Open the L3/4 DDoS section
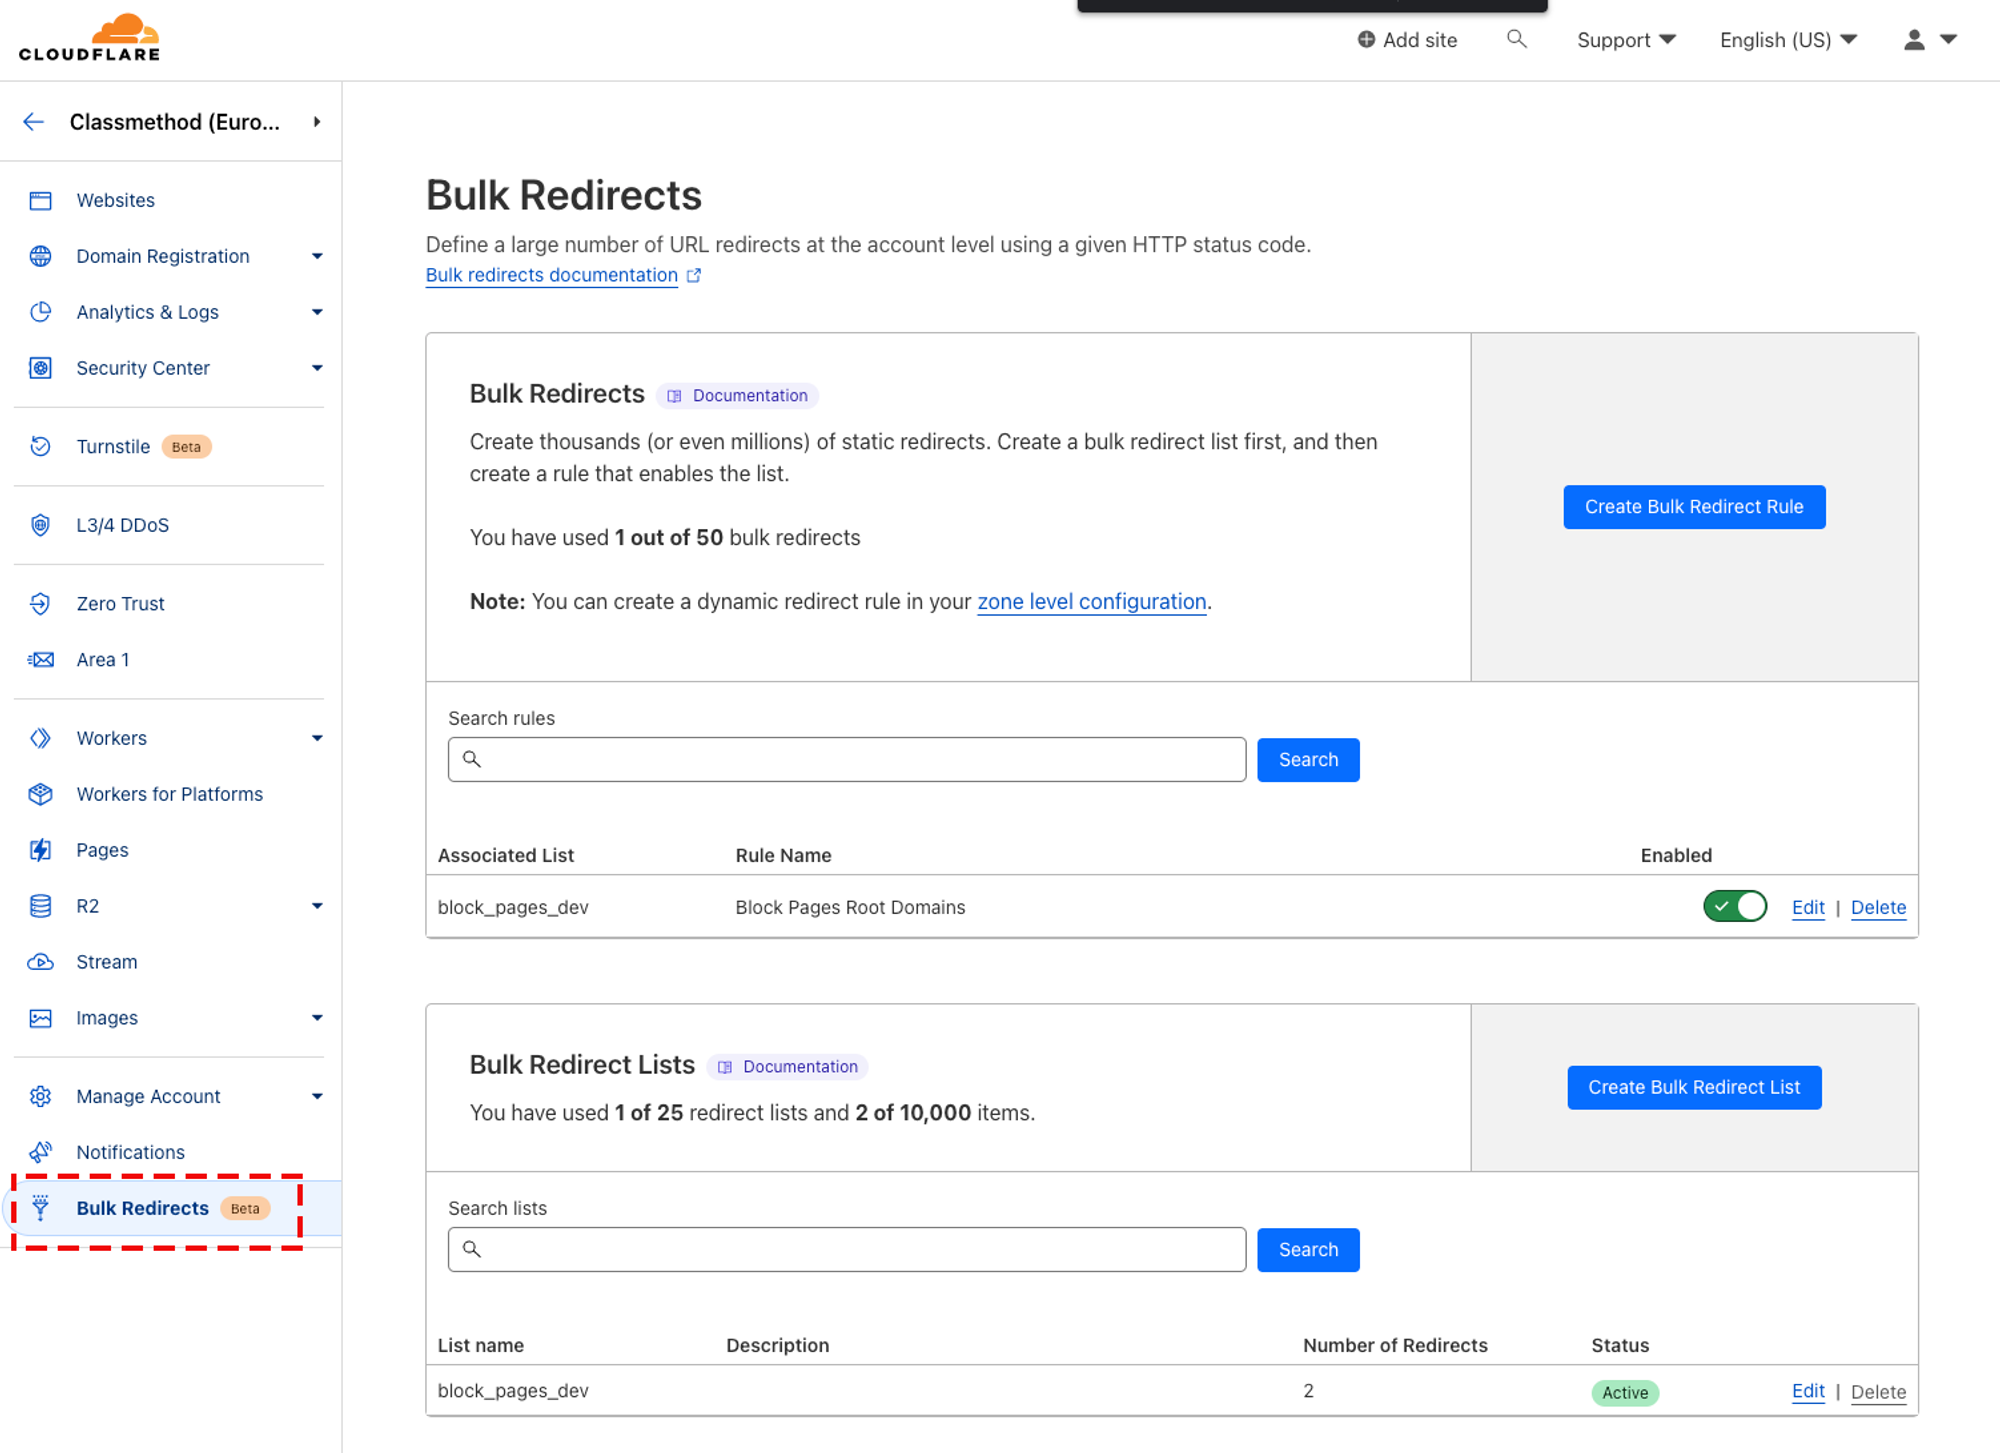This screenshot has height=1453, width=2000. (122, 524)
